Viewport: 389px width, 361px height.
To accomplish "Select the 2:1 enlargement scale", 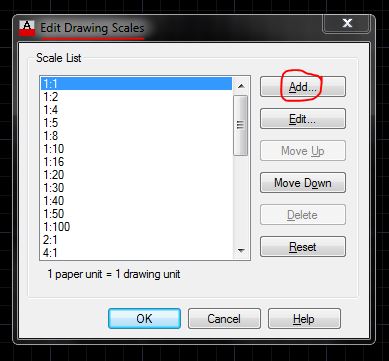I will (136, 240).
